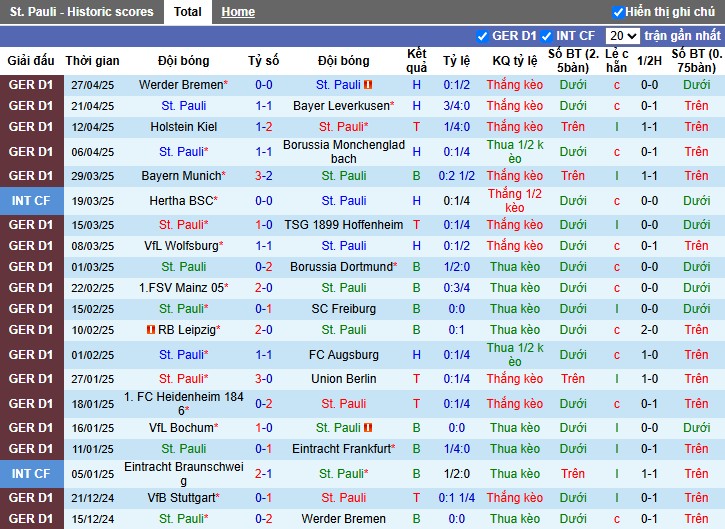Click Holstein Kiel team name
The width and height of the screenshot is (725, 529).
(x=184, y=127)
